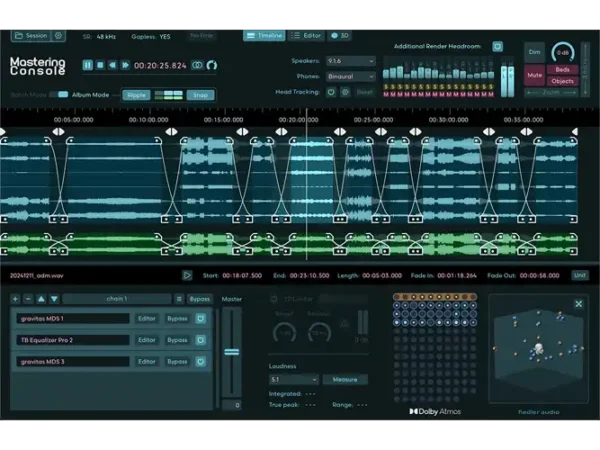Toggle power for gravitas MDS 3
This screenshot has height=450, width=600.
[201, 362]
